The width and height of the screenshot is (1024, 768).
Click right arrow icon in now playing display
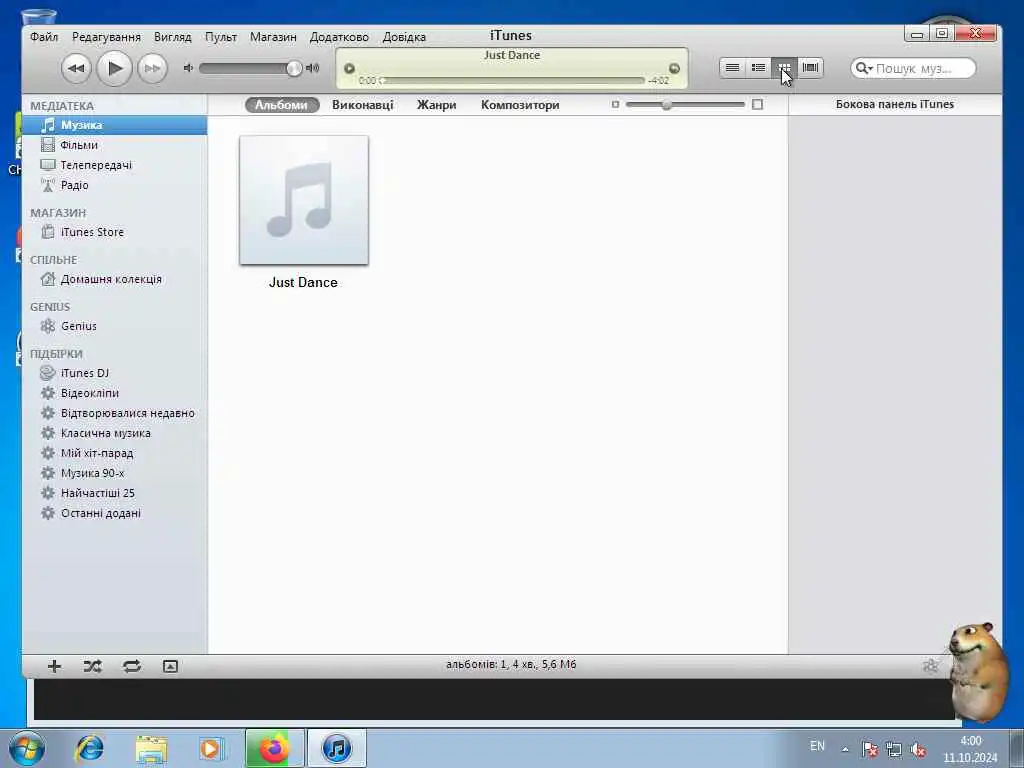(675, 68)
